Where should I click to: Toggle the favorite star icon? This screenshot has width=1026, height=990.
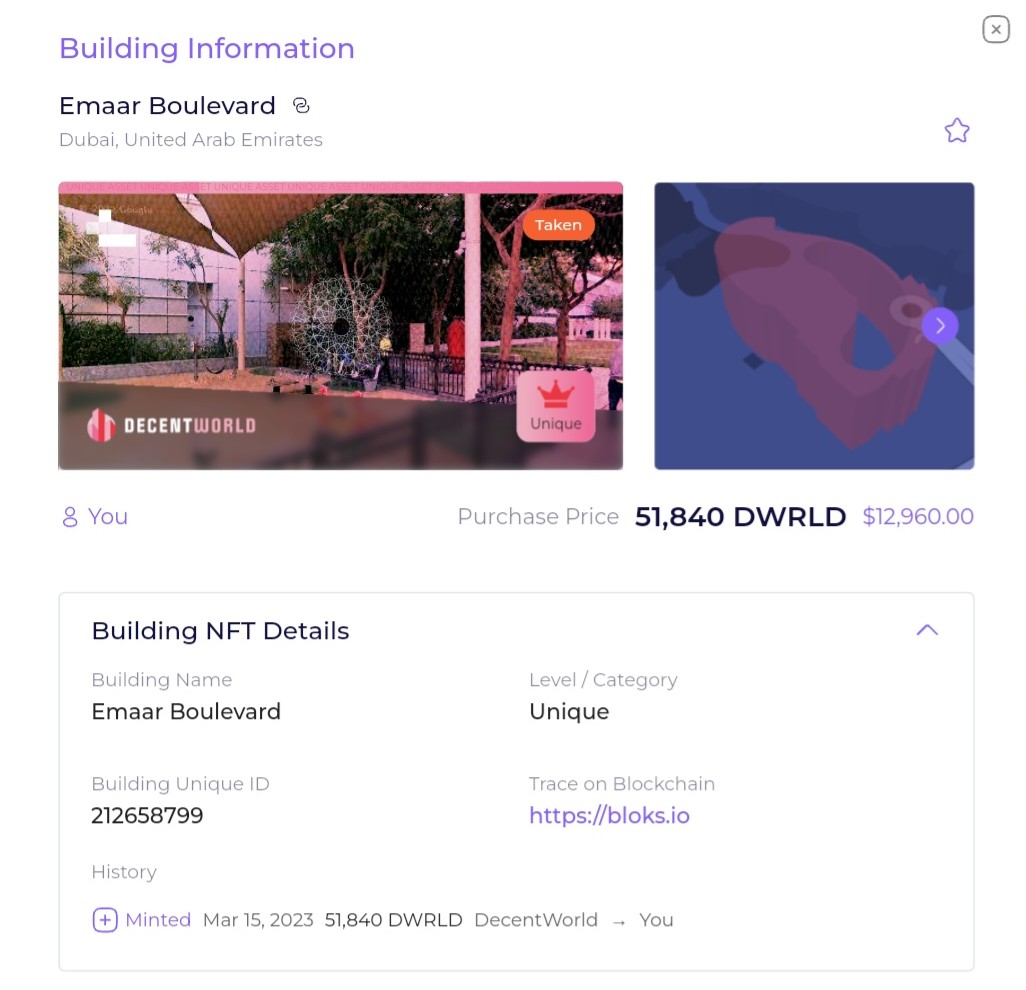point(957,130)
